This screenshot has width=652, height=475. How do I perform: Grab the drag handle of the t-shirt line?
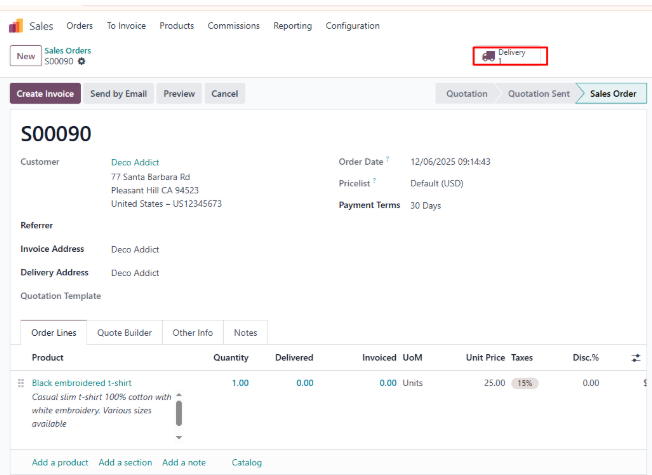20,383
